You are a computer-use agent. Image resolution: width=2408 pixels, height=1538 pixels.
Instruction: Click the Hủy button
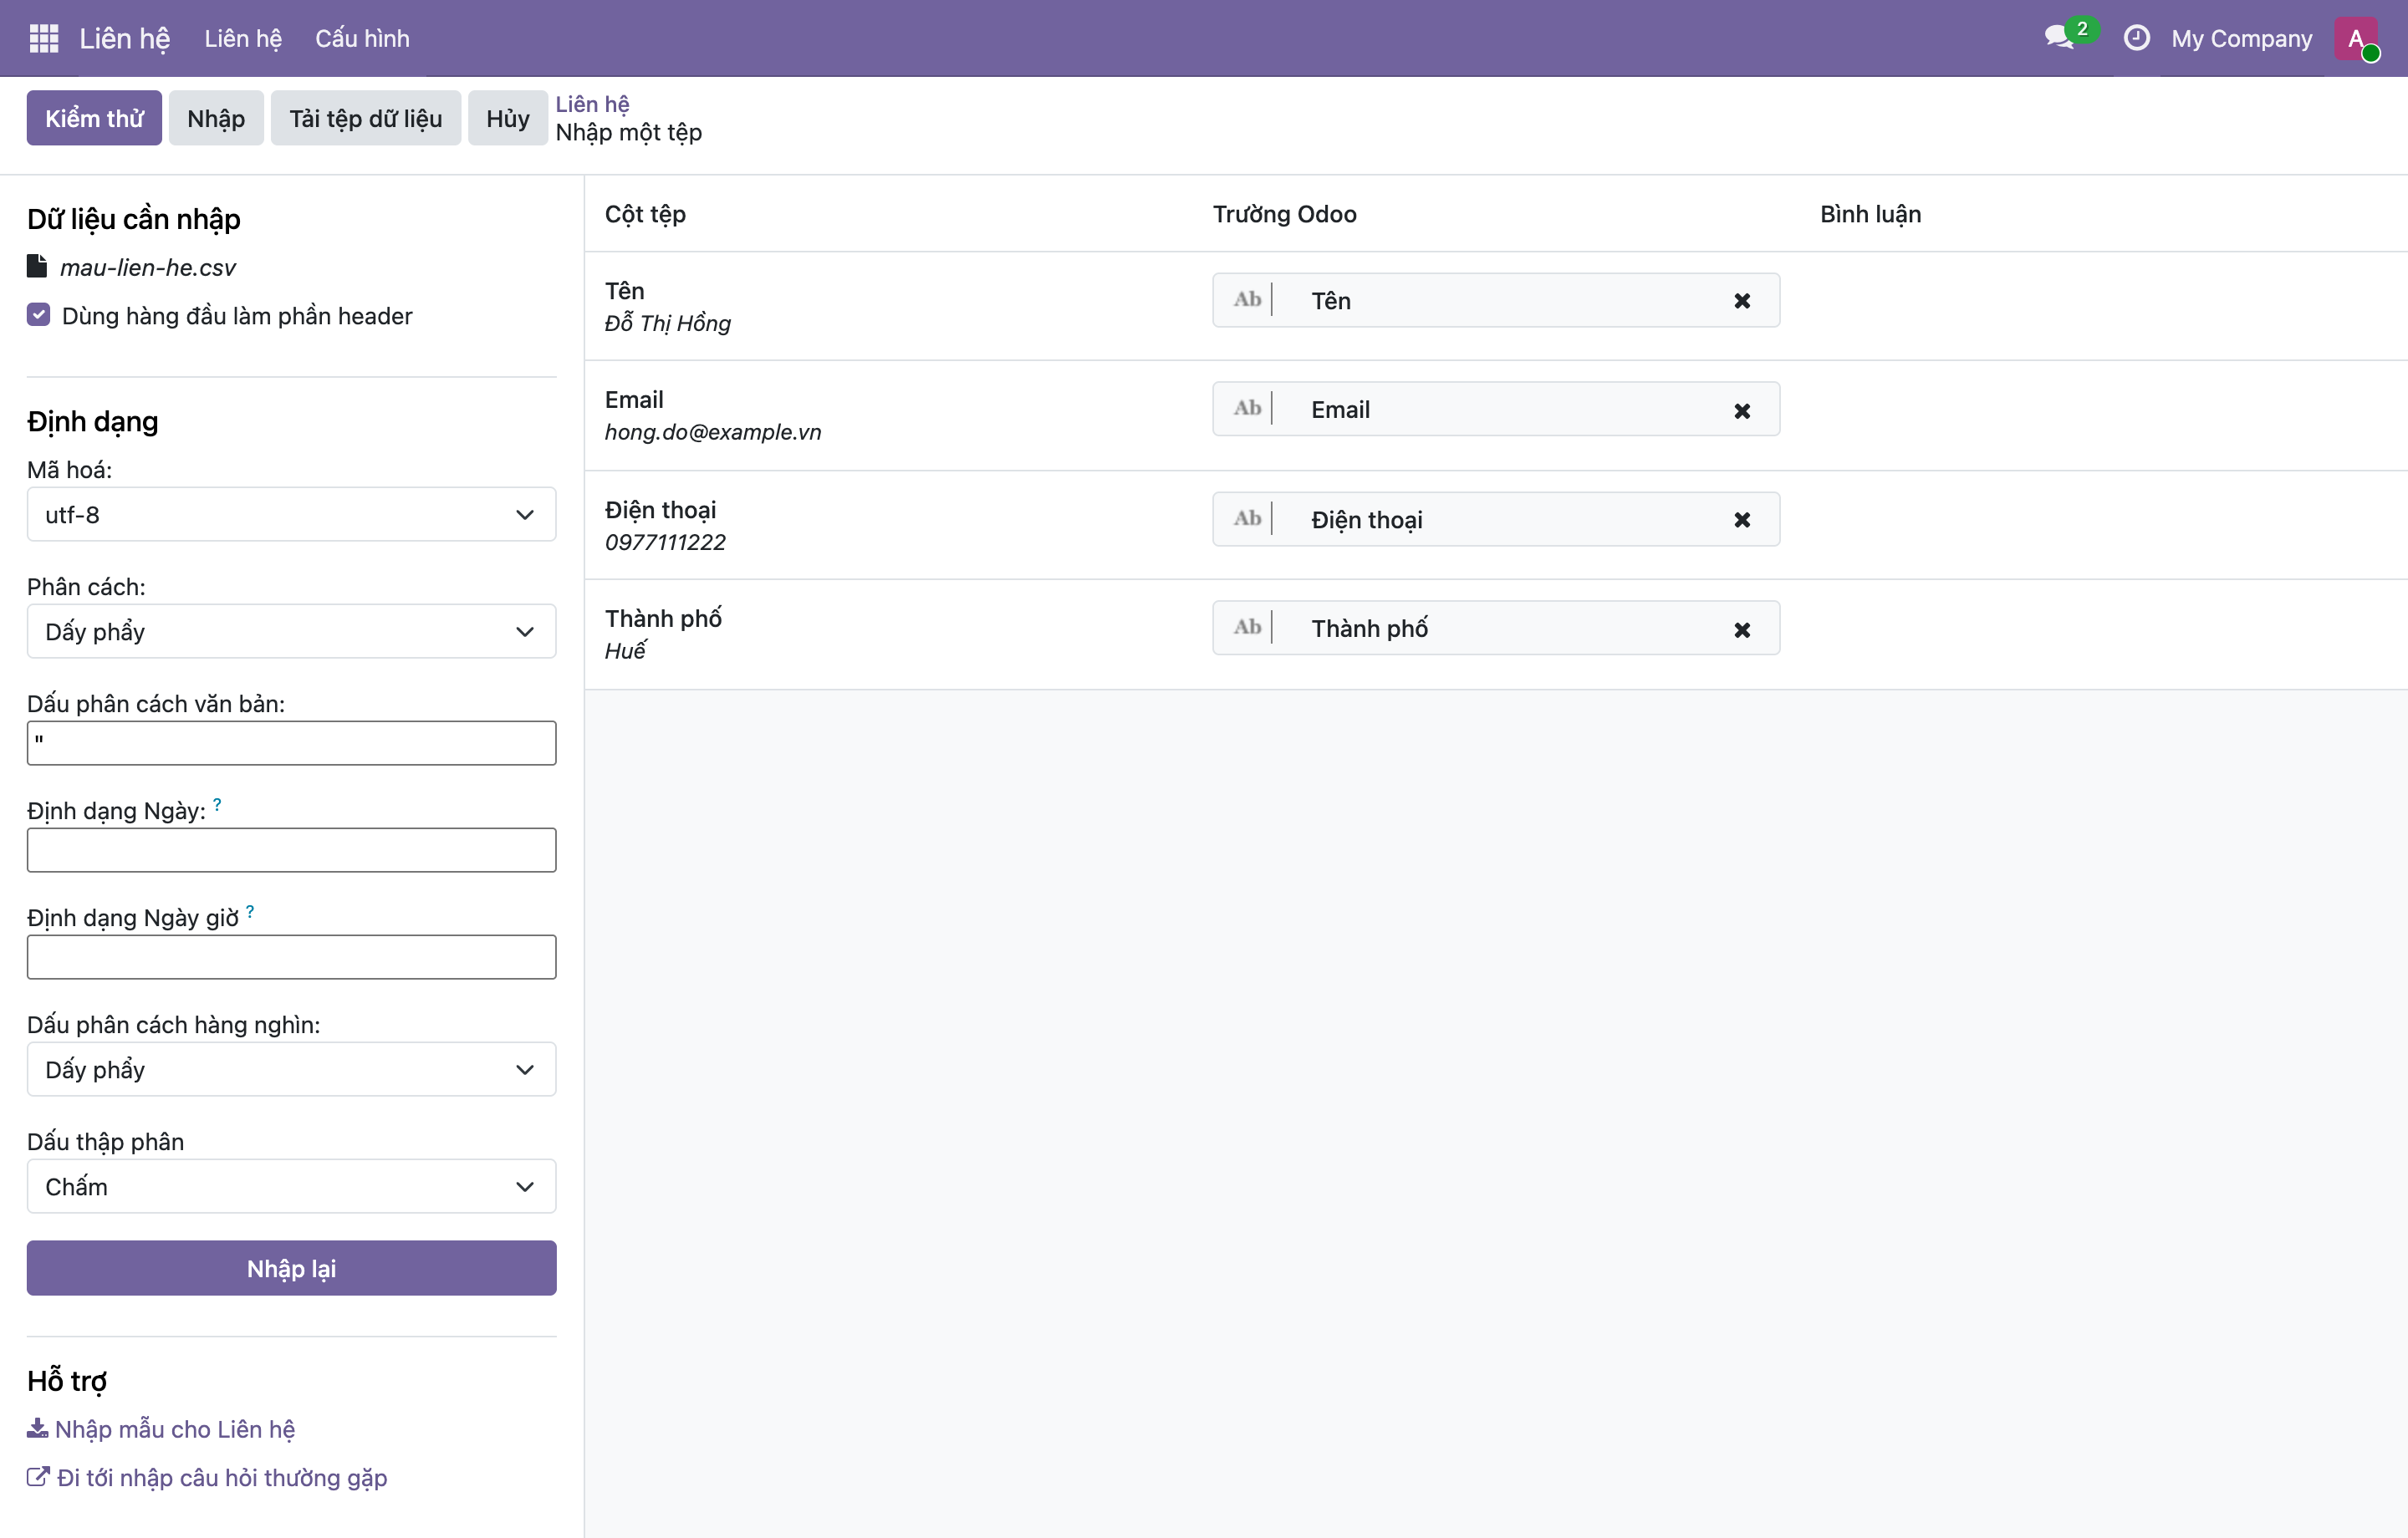click(x=508, y=118)
